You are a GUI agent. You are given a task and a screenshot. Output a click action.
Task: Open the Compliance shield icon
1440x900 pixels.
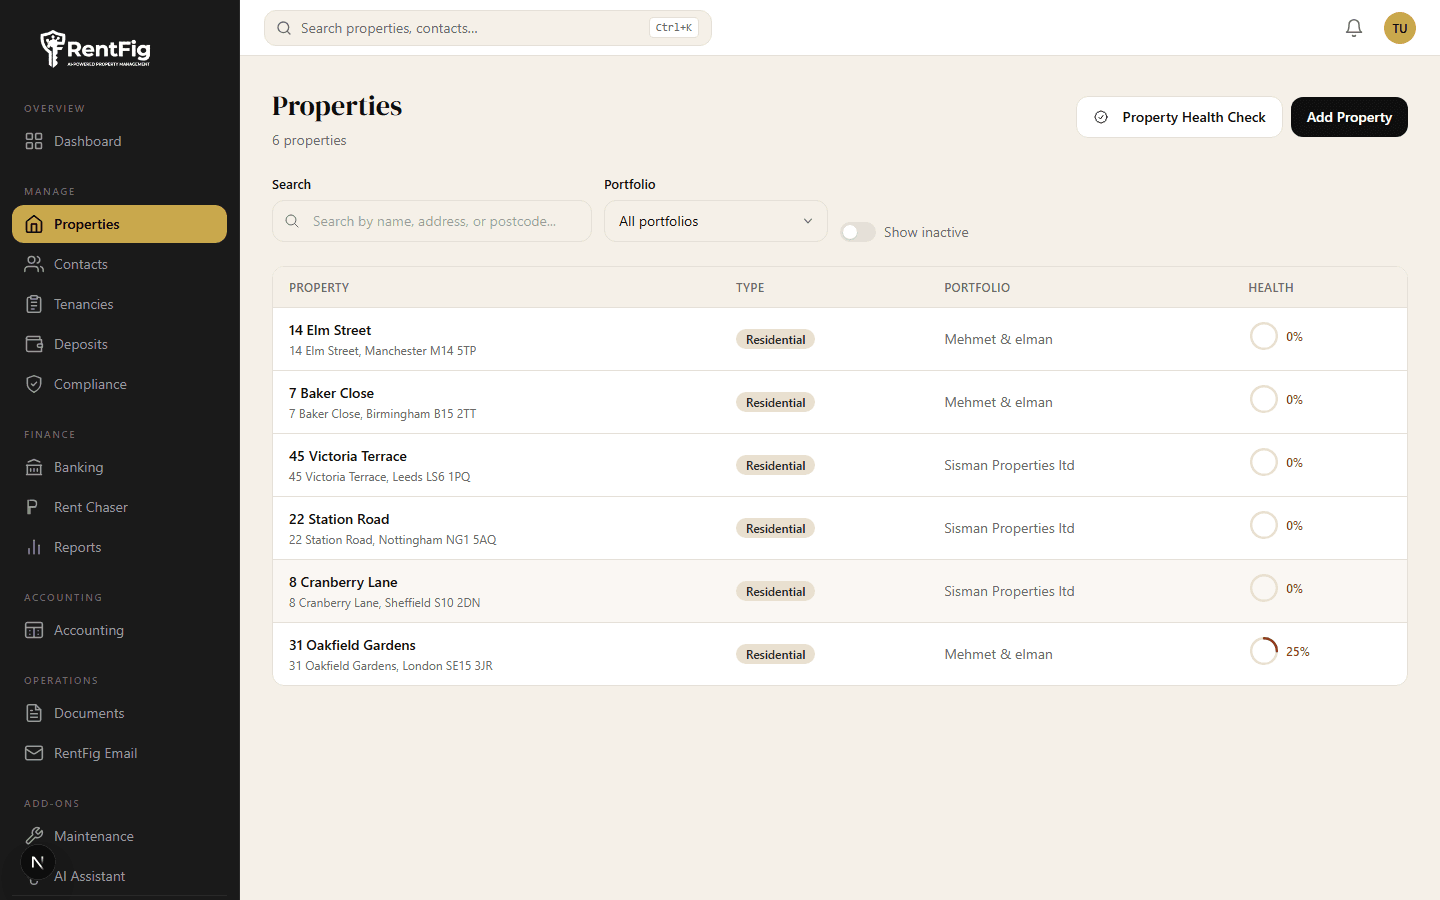[x=34, y=384]
